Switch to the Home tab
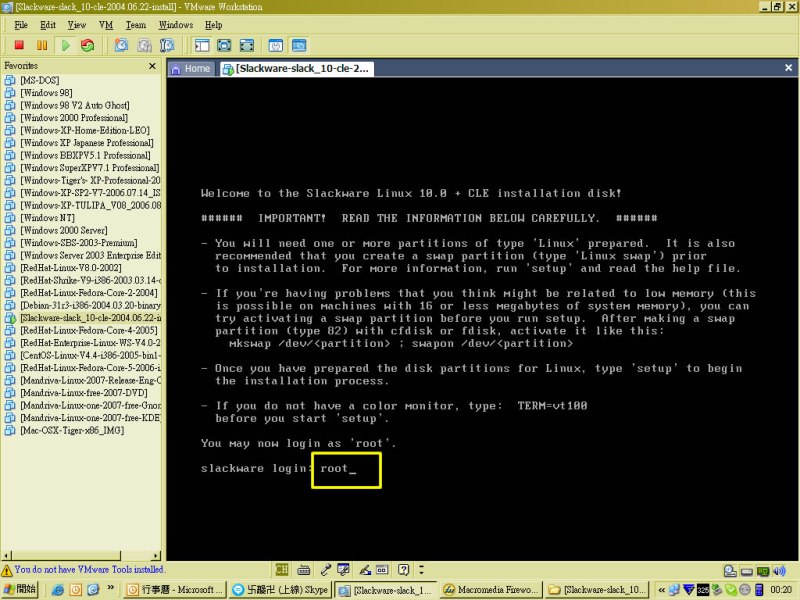Viewport: 800px width, 600px height. pos(192,68)
